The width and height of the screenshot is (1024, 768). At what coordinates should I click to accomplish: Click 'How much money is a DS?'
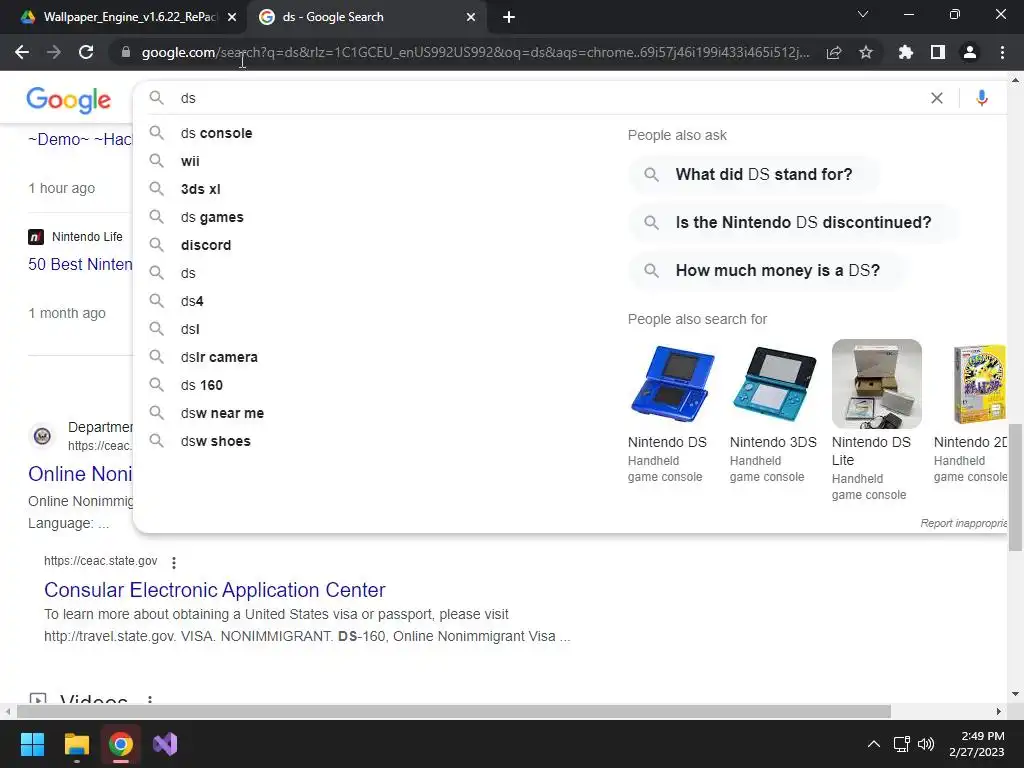click(x=767, y=271)
